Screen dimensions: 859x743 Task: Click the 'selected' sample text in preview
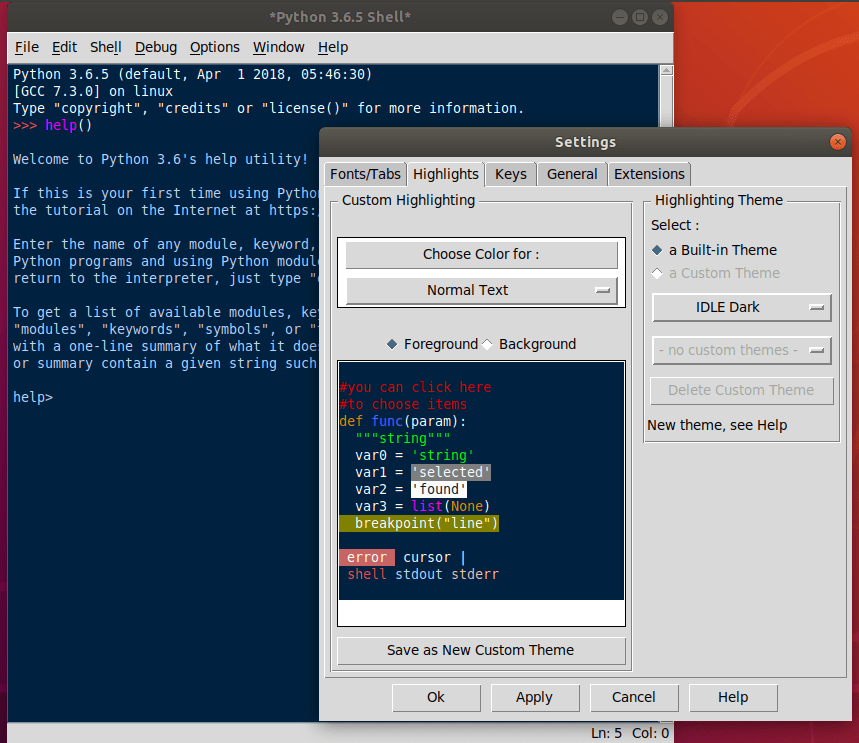[x=451, y=472]
